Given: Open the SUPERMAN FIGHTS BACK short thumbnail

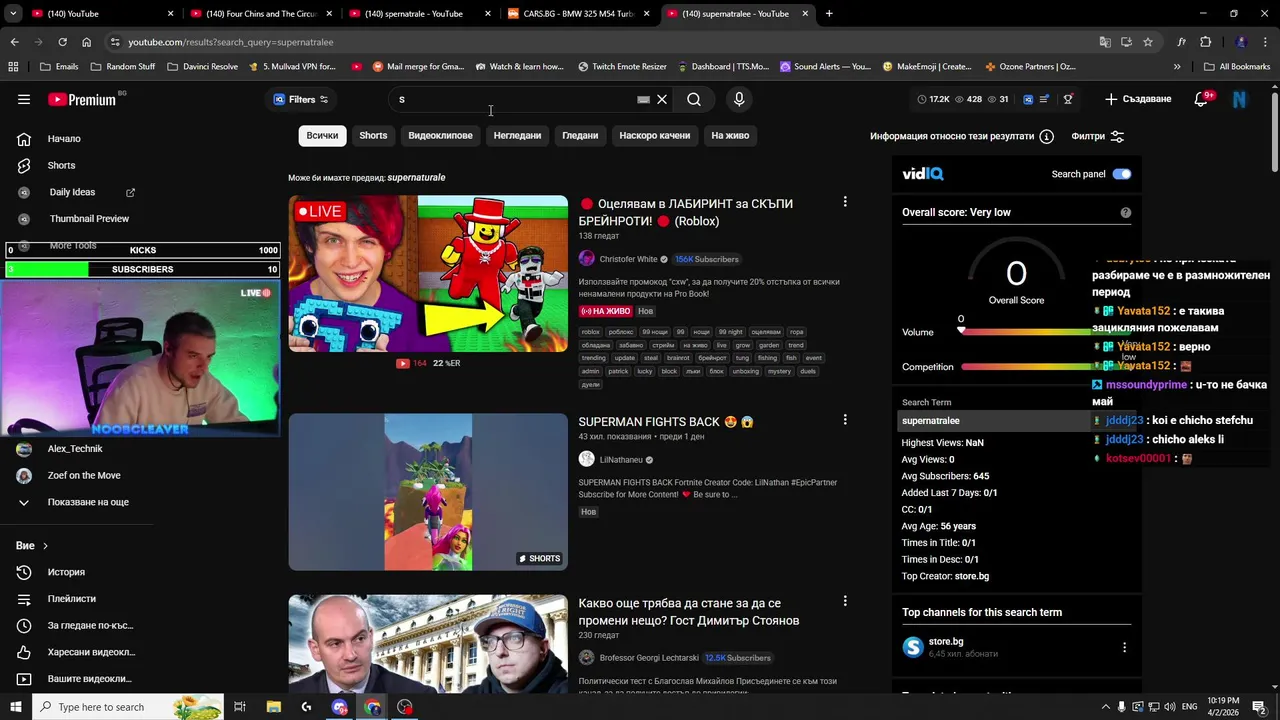Looking at the screenshot, I should [x=428, y=491].
